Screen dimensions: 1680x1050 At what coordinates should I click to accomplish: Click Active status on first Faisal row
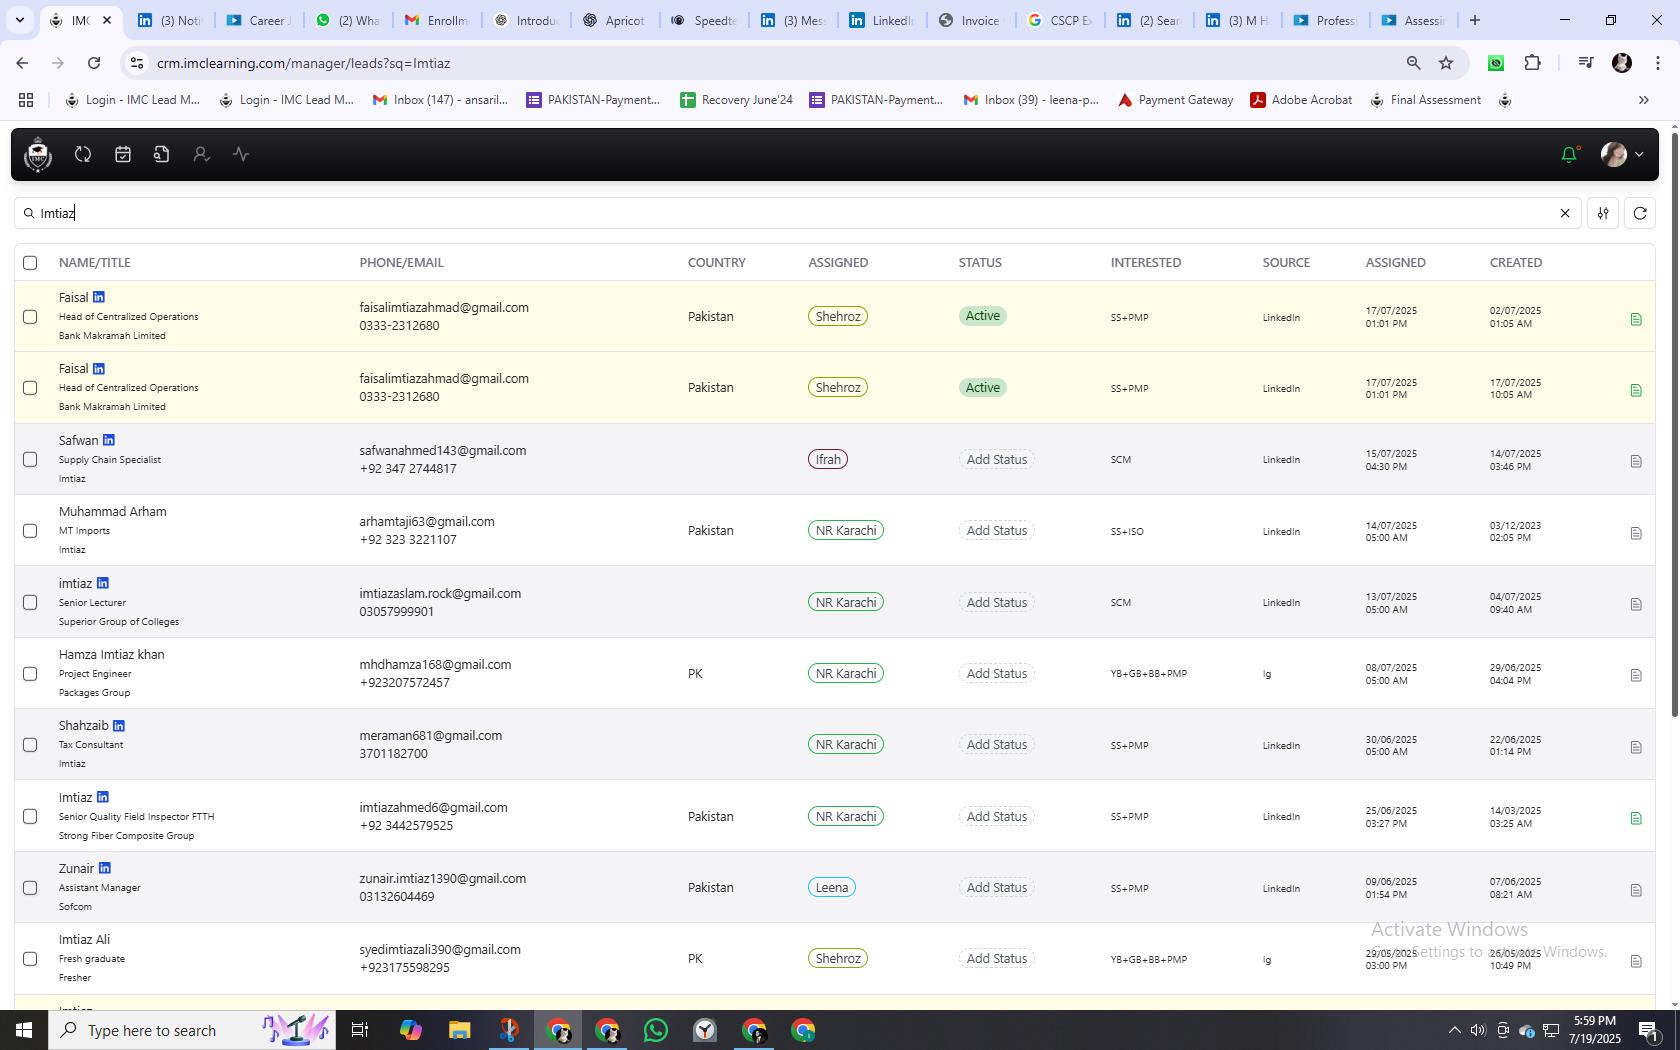coord(982,316)
